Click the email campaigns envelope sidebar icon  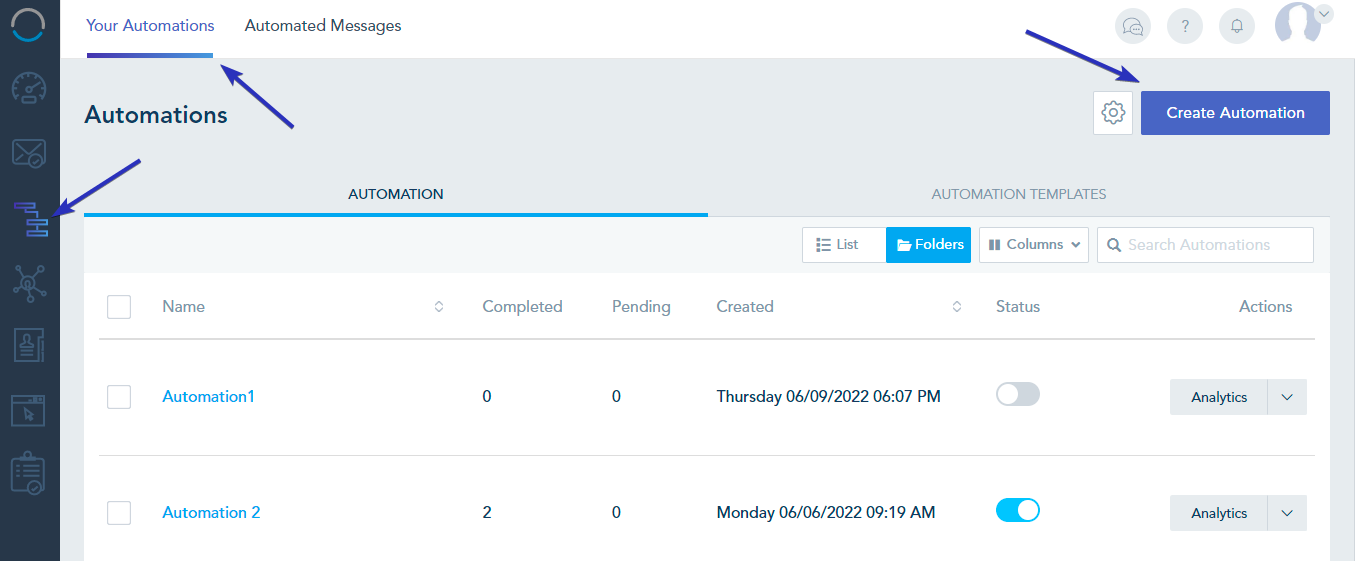tap(29, 154)
